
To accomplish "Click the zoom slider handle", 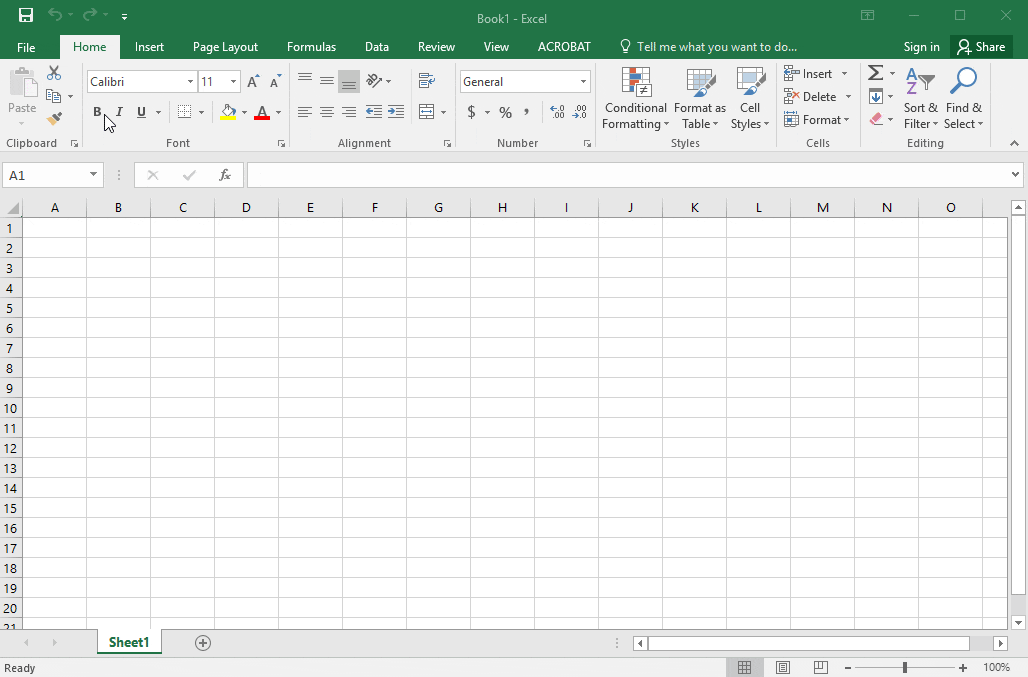I will coord(905,667).
